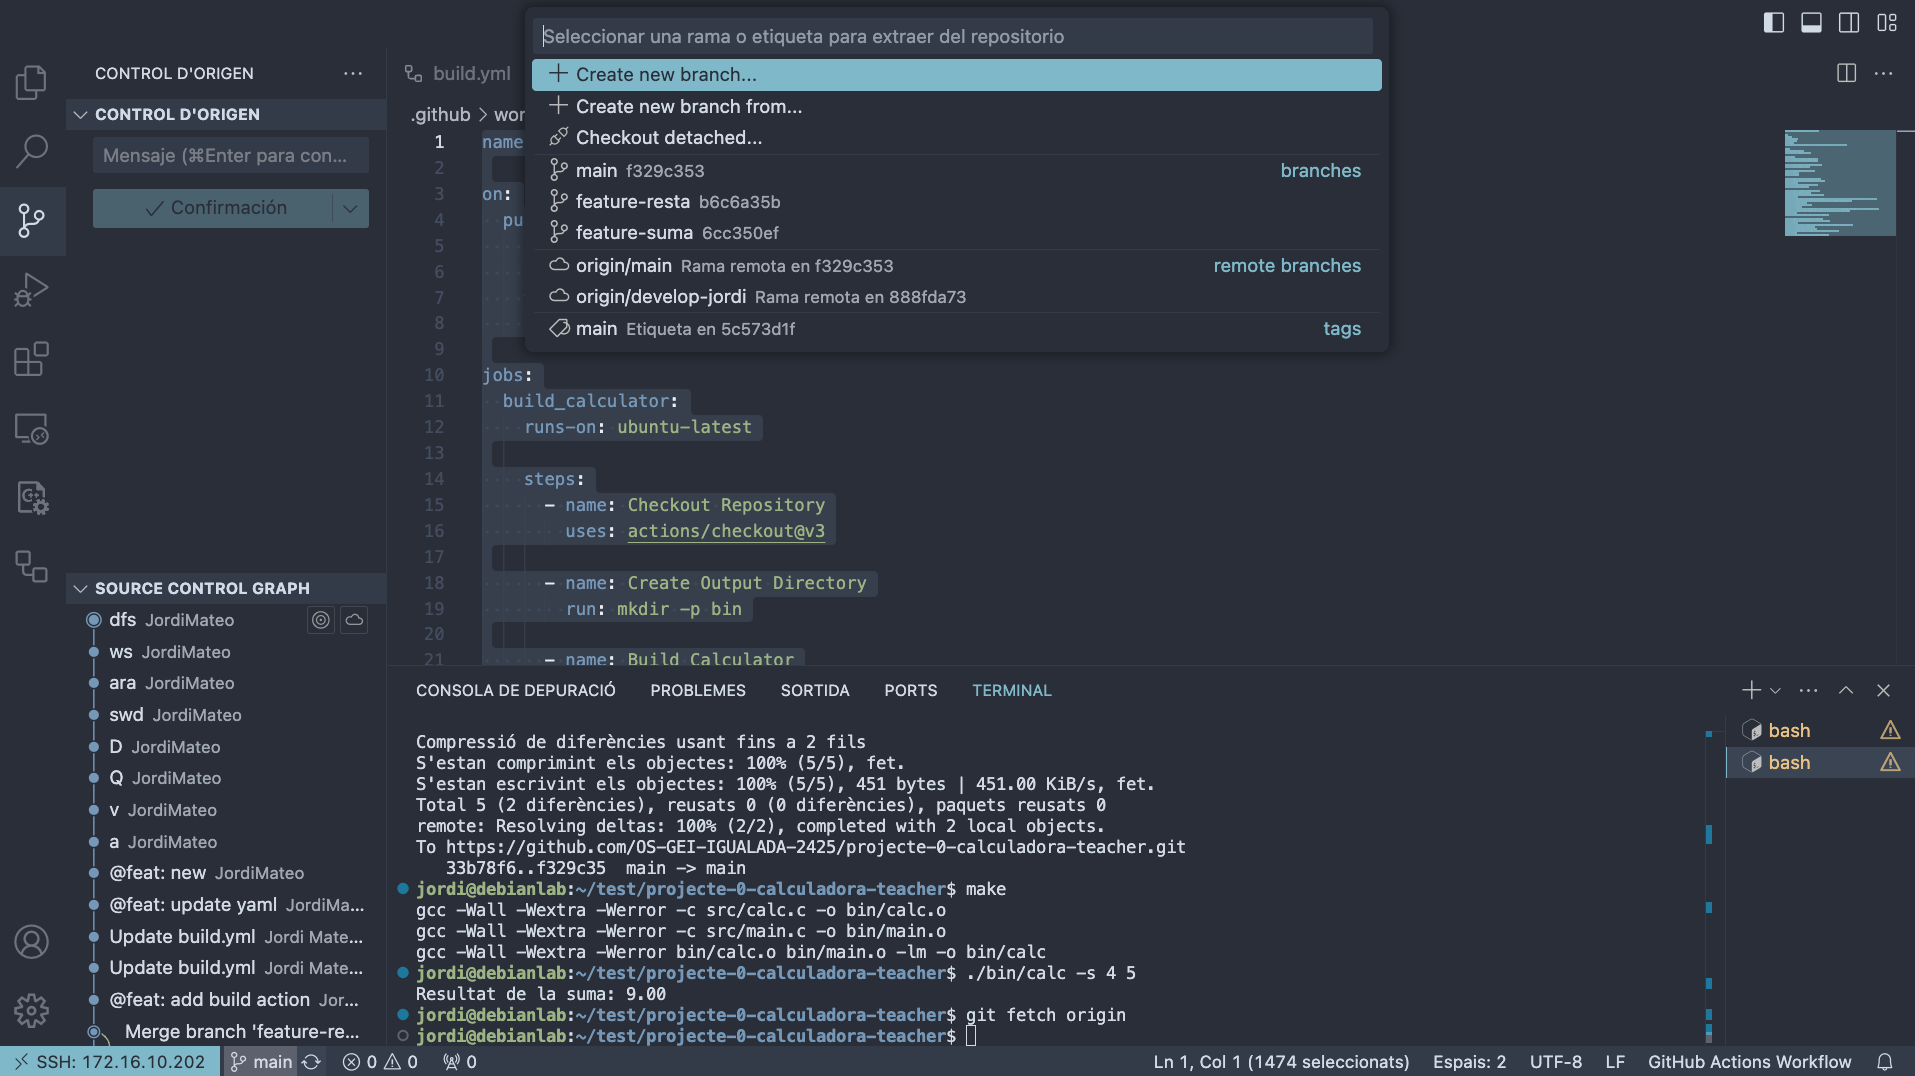Toggle bottom panel layout icon
This screenshot has height=1076, width=1915.
1811,22
